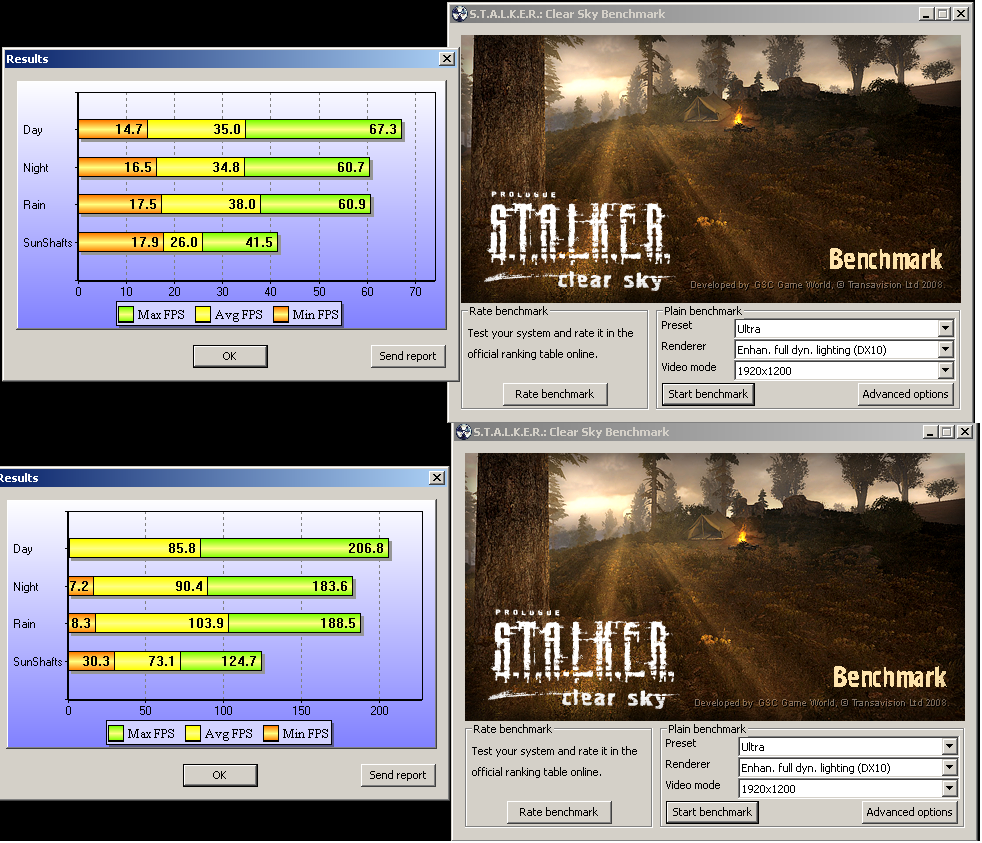Click the Day max FPS bar showing 206.8
This screenshot has height=843, width=982.
coord(294,548)
